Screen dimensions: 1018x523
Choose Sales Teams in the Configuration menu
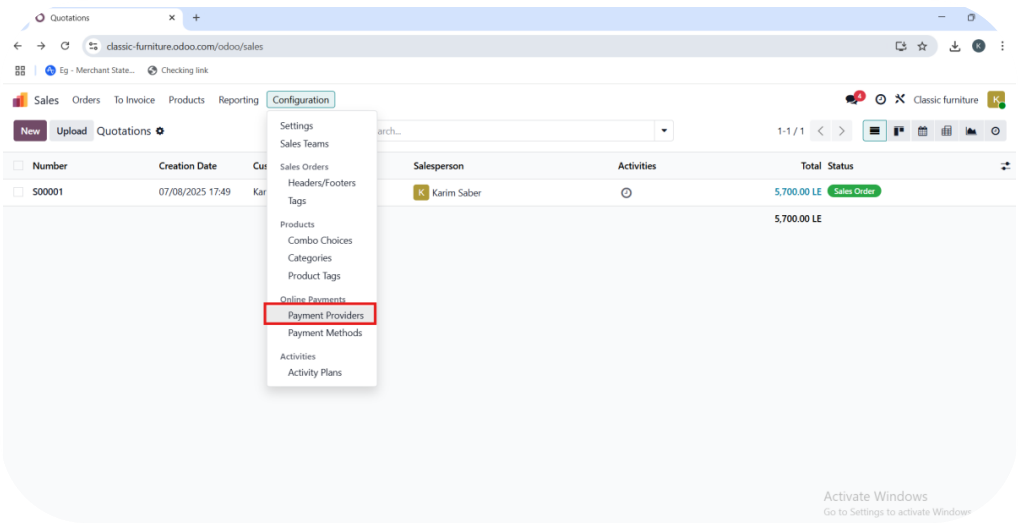[x=304, y=144]
